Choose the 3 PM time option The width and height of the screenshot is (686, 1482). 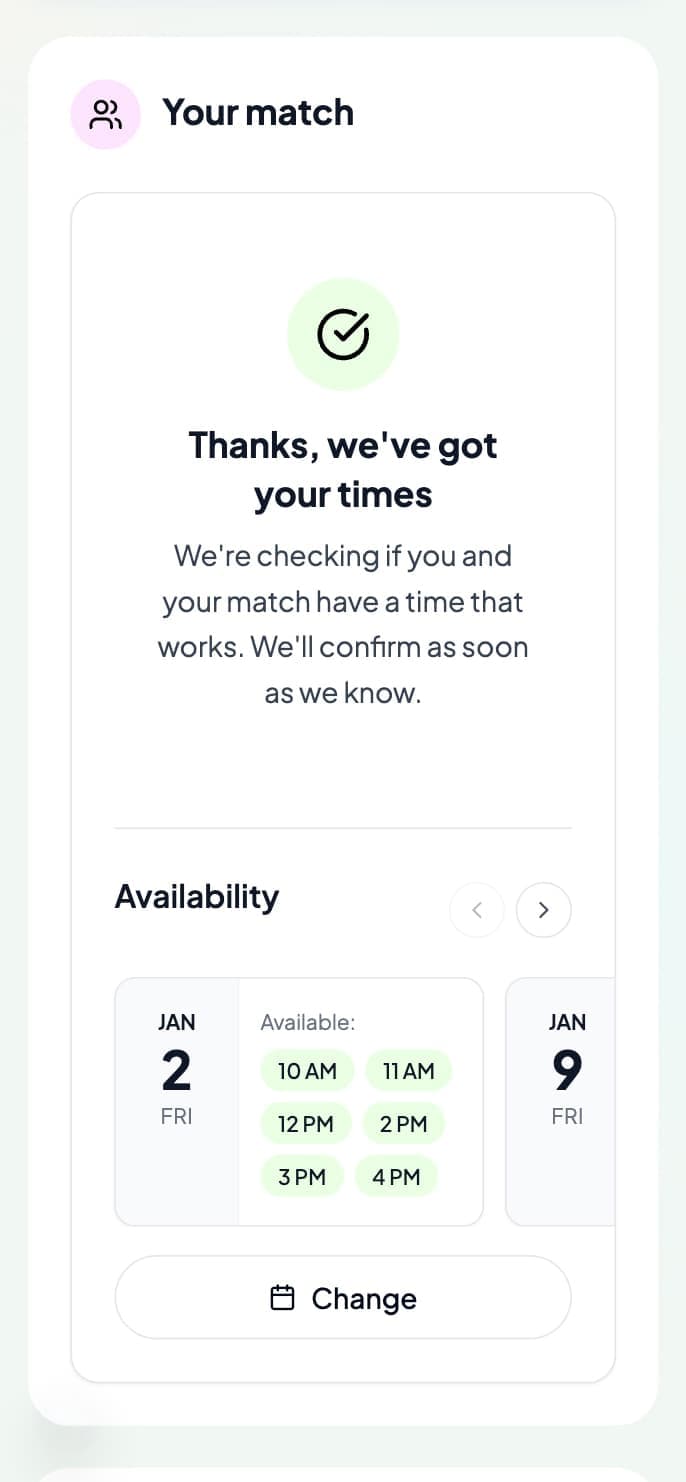(x=302, y=1176)
